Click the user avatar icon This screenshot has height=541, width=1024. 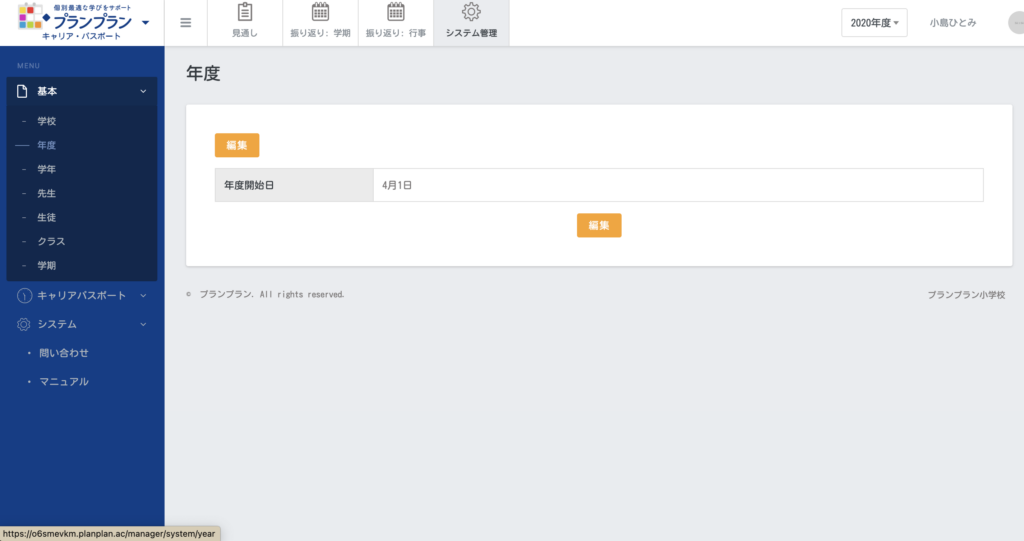[1017, 23]
